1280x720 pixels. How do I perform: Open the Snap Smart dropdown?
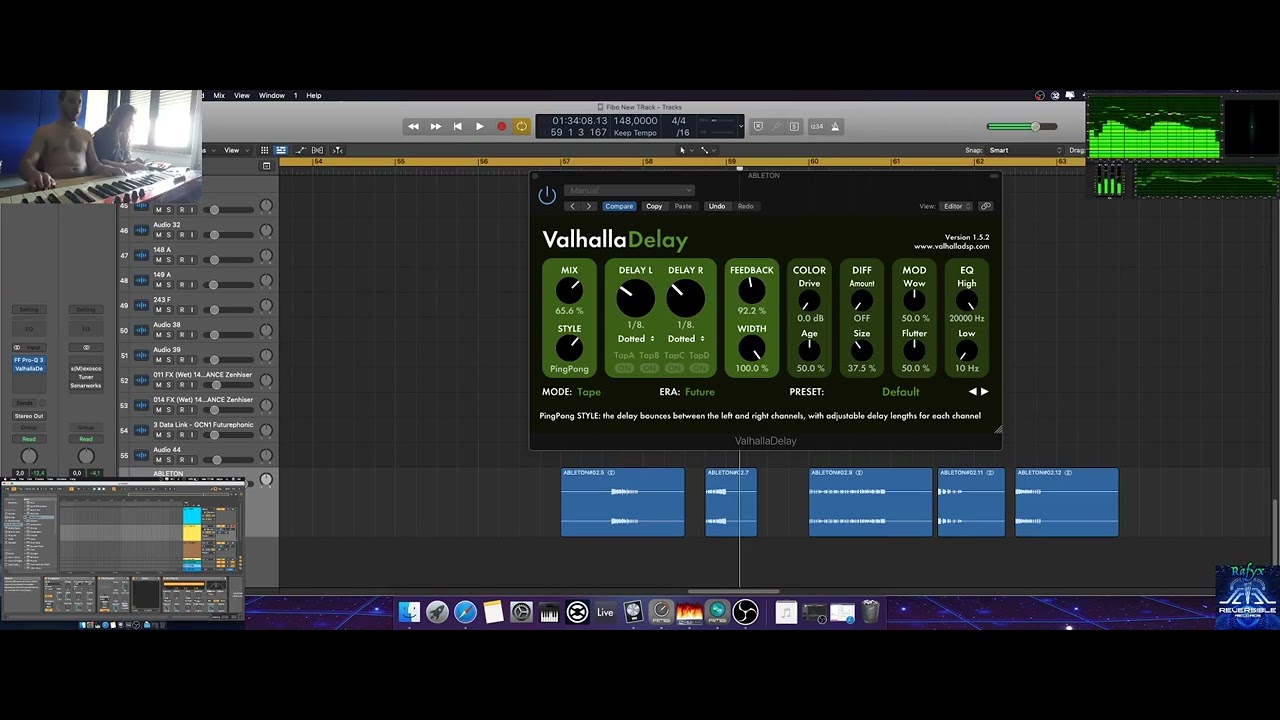(1025, 150)
